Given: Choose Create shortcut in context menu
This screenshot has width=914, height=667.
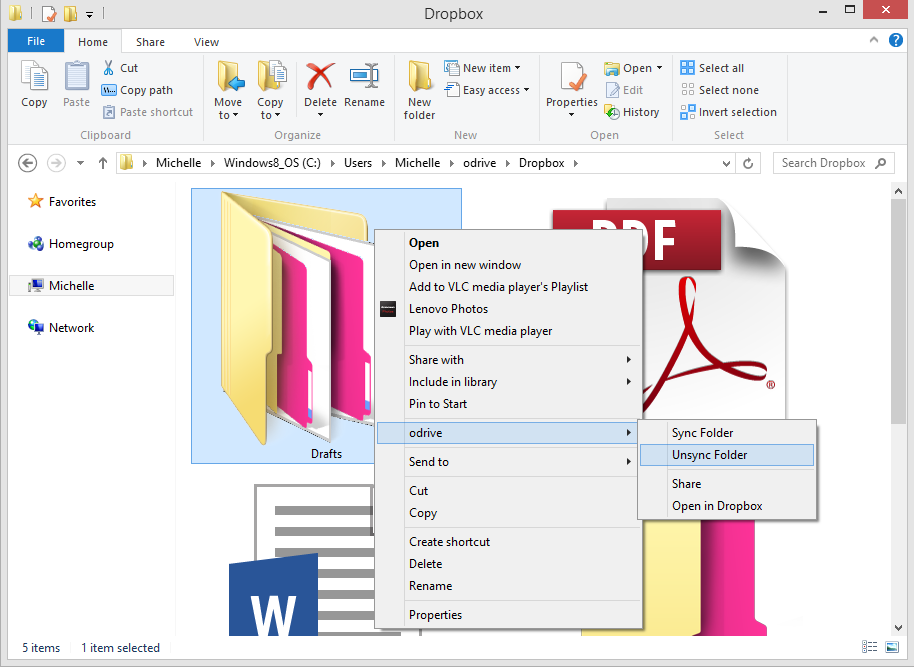Looking at the screenshot, I should coord(508,542).
